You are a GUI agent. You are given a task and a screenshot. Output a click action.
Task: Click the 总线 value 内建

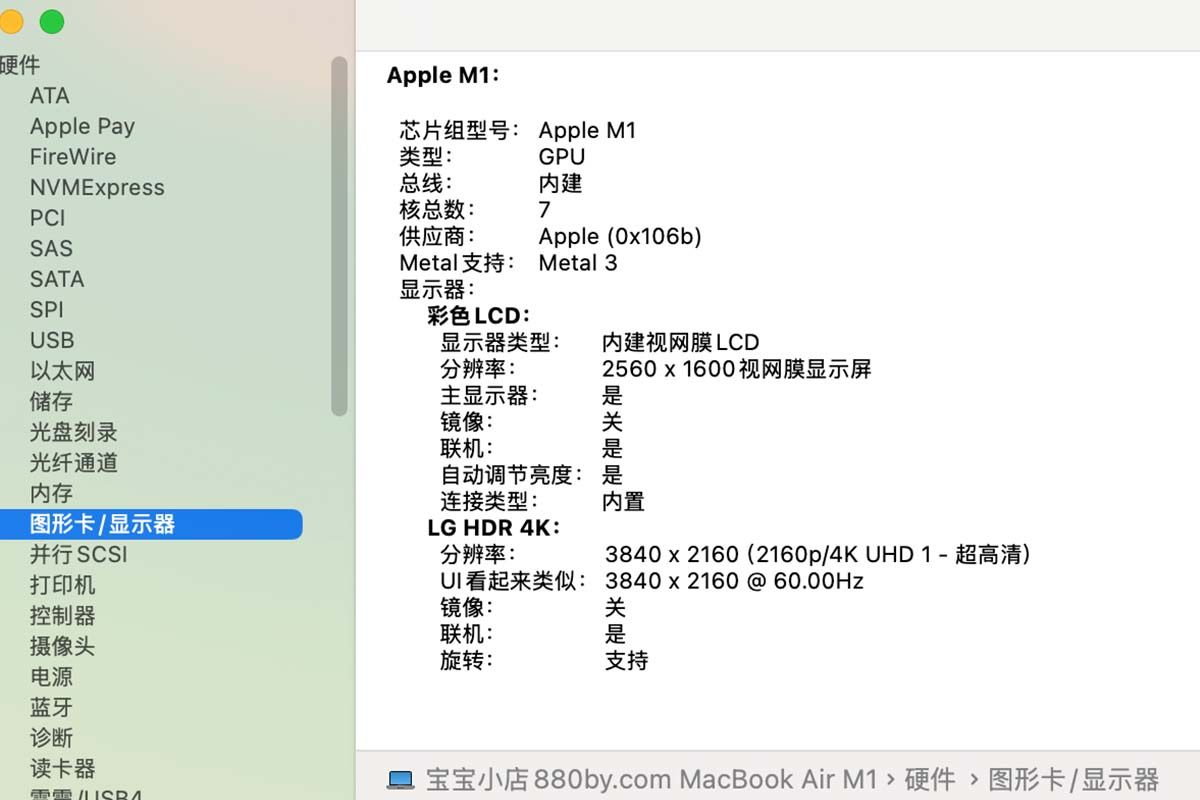coord(560,184)
